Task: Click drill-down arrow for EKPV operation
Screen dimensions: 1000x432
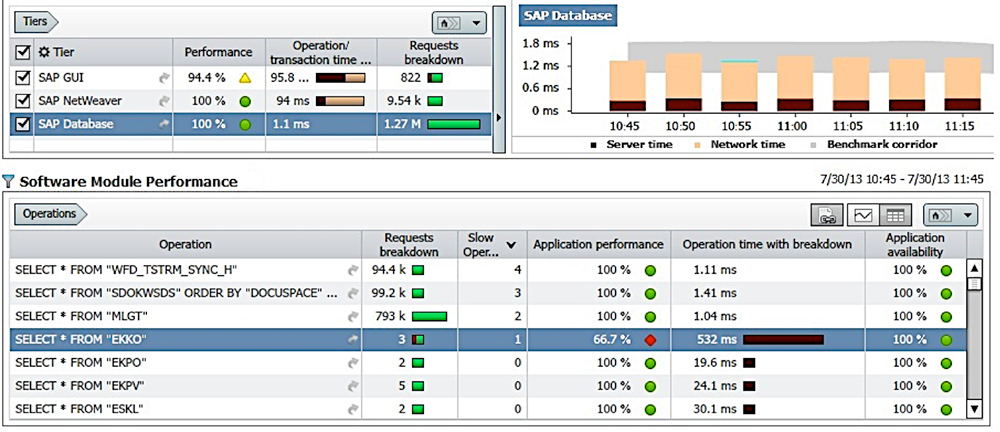Action: 351,385
